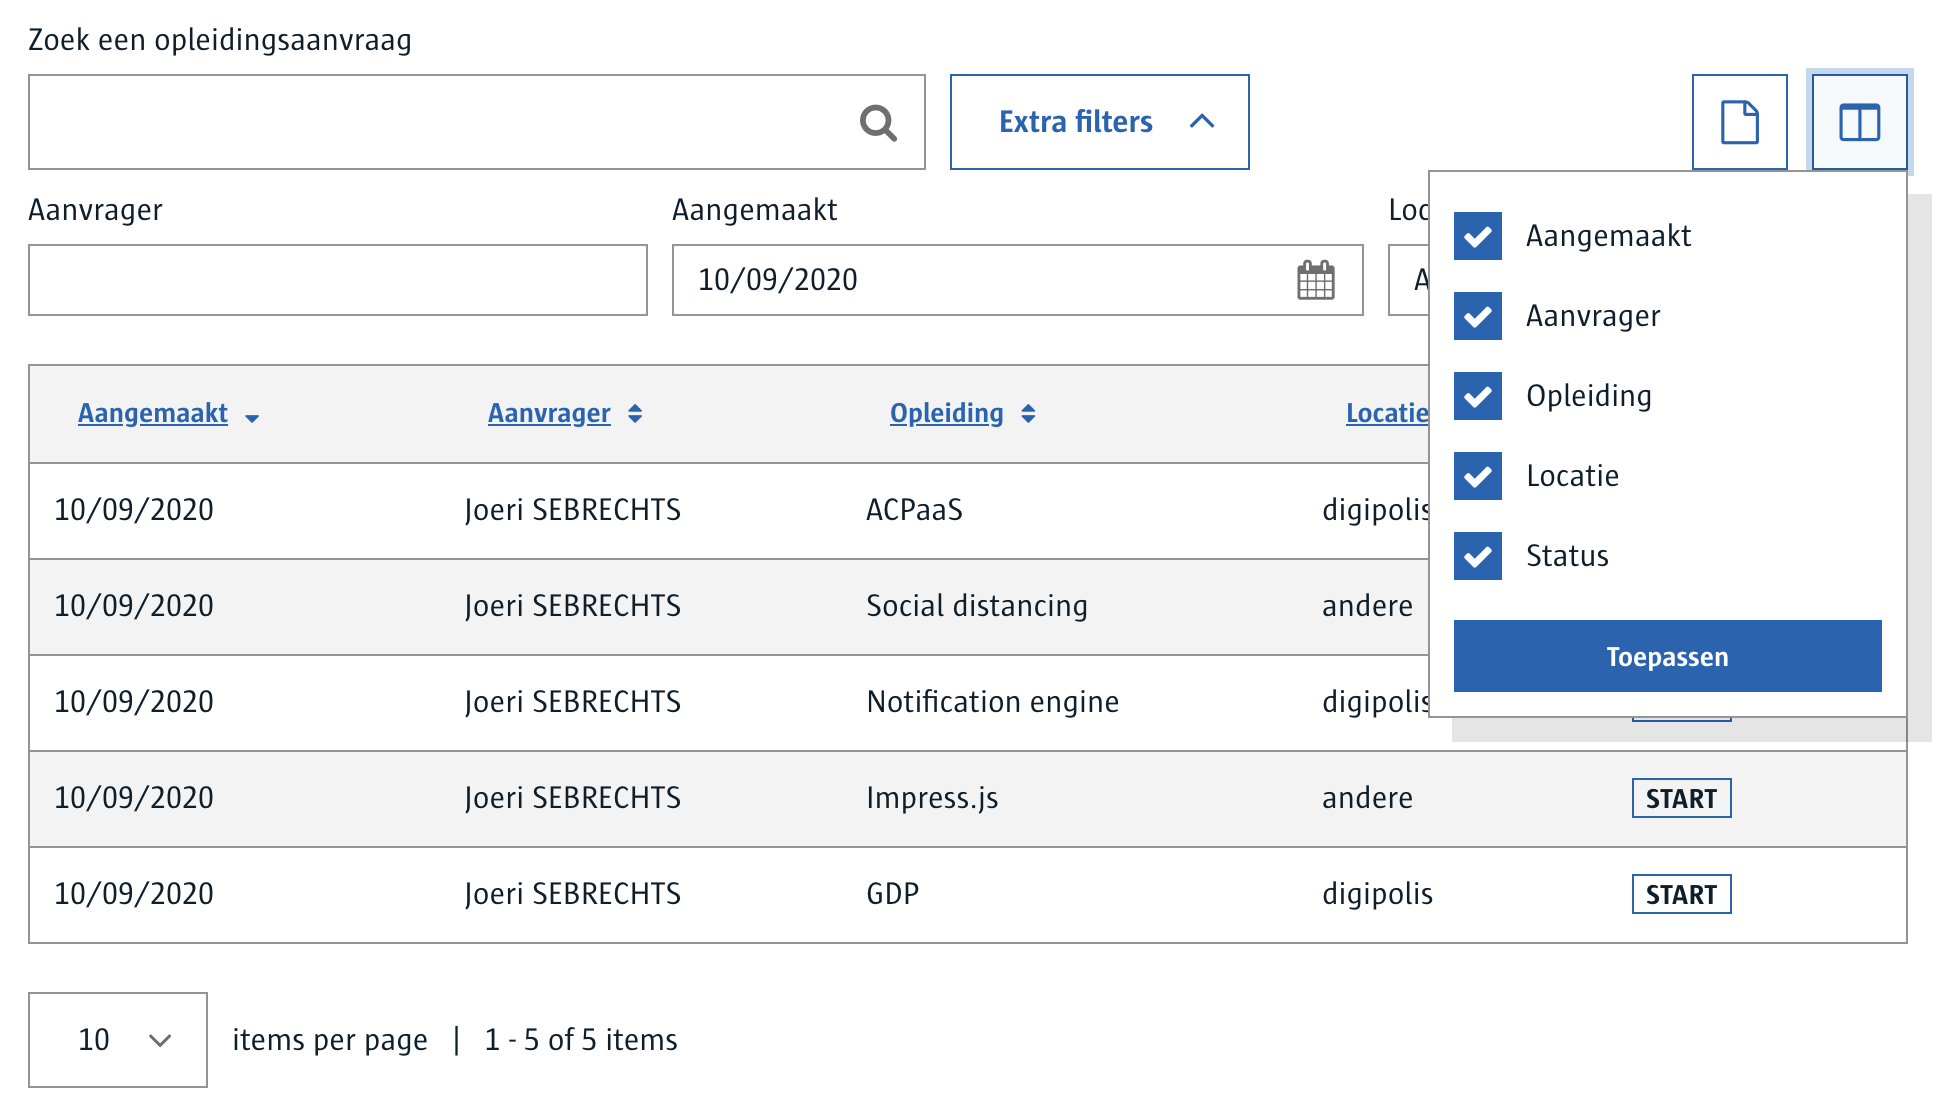Click the Toepassen button
The image size is (1948, 1118).
pos(1667,656)
